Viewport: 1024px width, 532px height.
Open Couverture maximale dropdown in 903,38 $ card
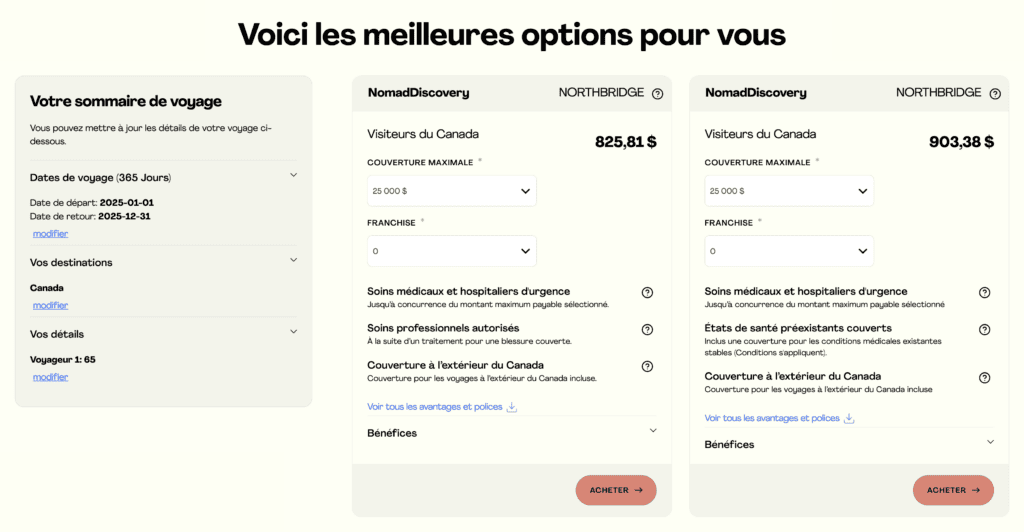tap(788, 191)
